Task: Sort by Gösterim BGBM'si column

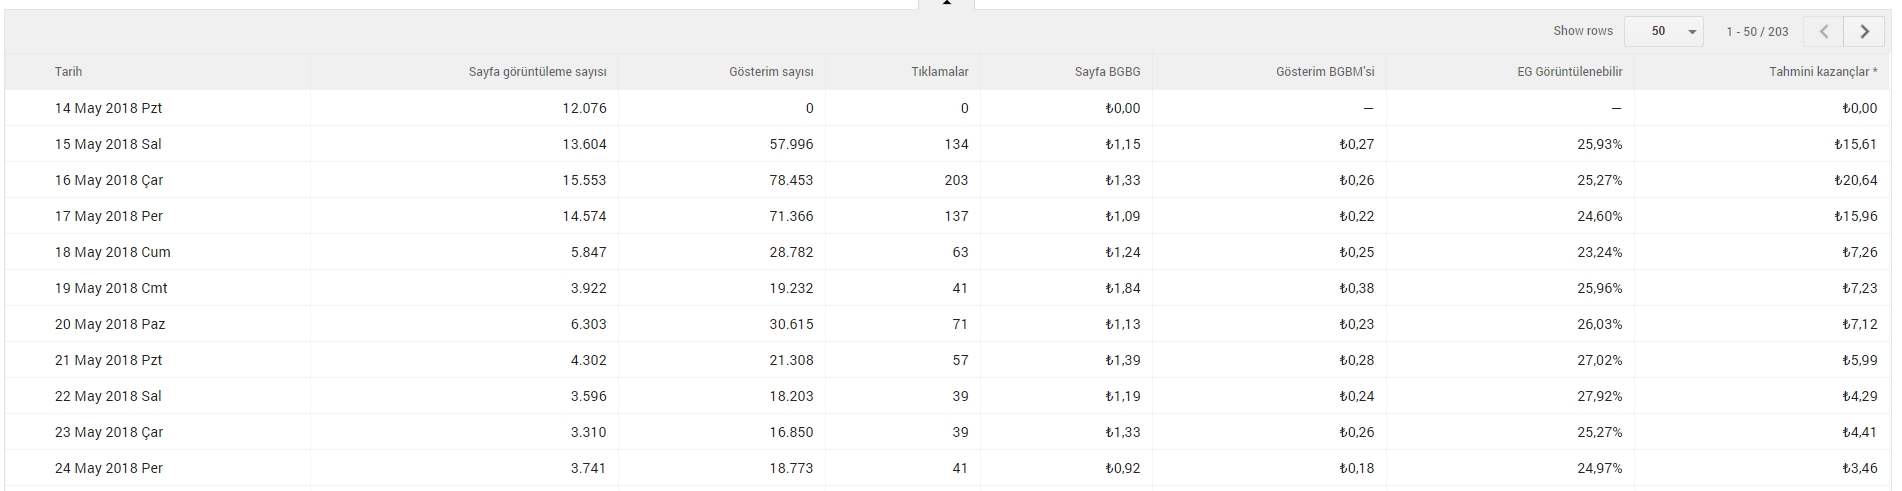Action: (x=1325, y=72)
